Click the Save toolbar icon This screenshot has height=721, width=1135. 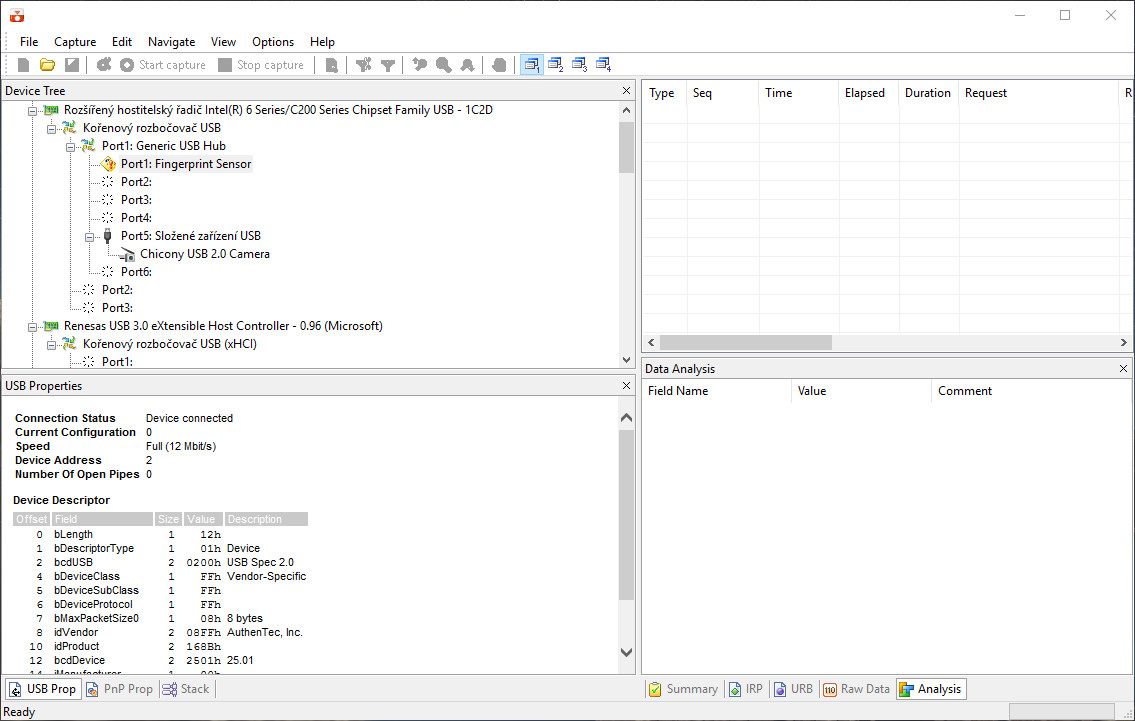72,65
